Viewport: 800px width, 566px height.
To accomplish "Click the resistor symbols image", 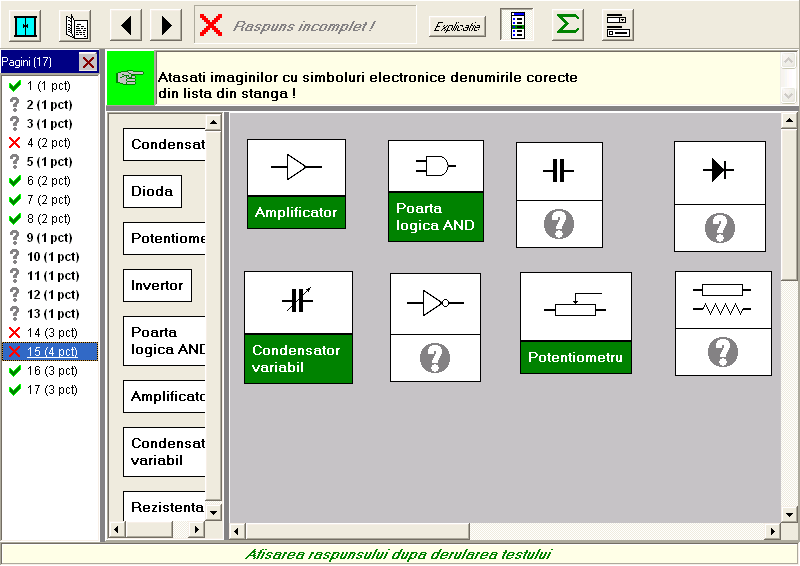I will pyautogui.click(x=723, y=300).
